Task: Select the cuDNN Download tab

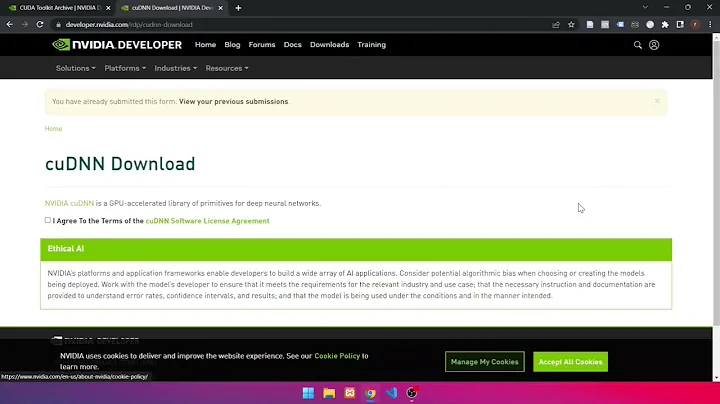Action: click(x=171, y=8)
